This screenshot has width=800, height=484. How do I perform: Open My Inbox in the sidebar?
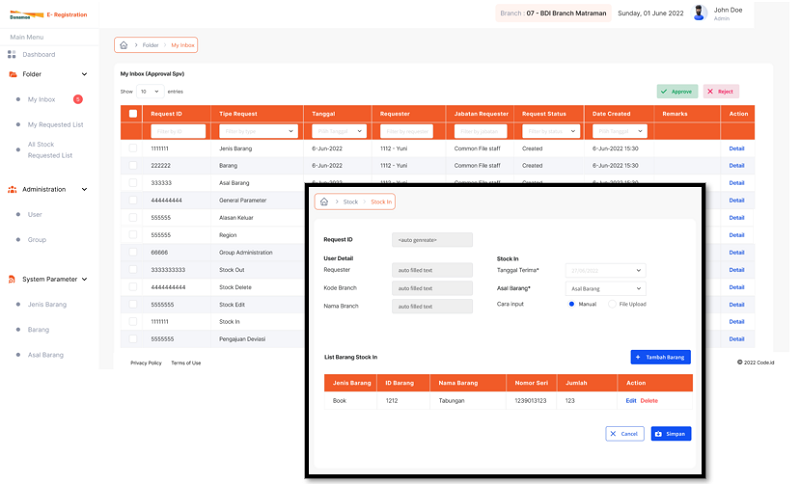coord(41,99)
